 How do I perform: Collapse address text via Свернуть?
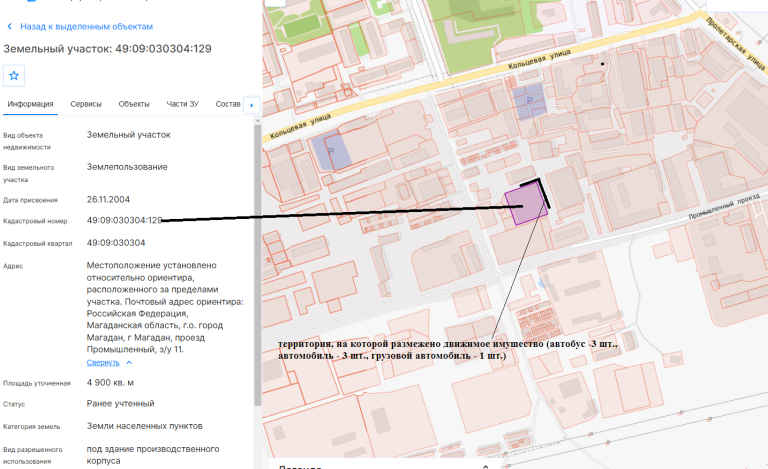[103, 363]
